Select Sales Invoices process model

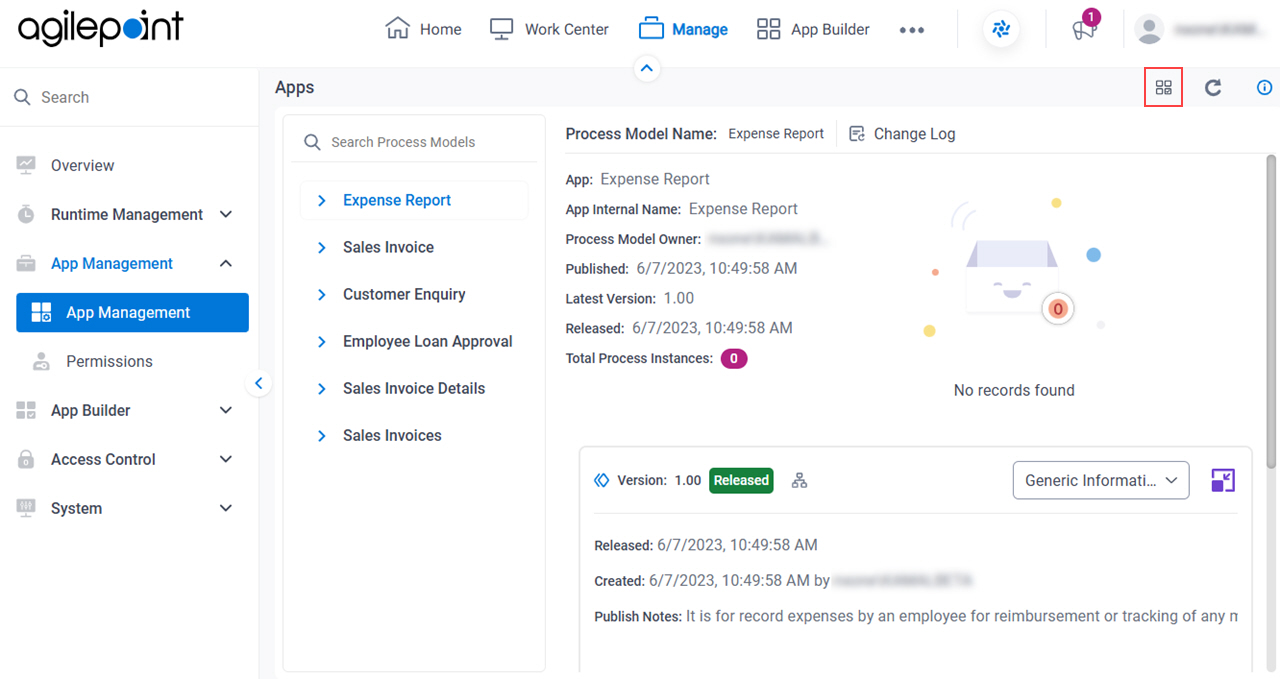click(x=392, y=435)
